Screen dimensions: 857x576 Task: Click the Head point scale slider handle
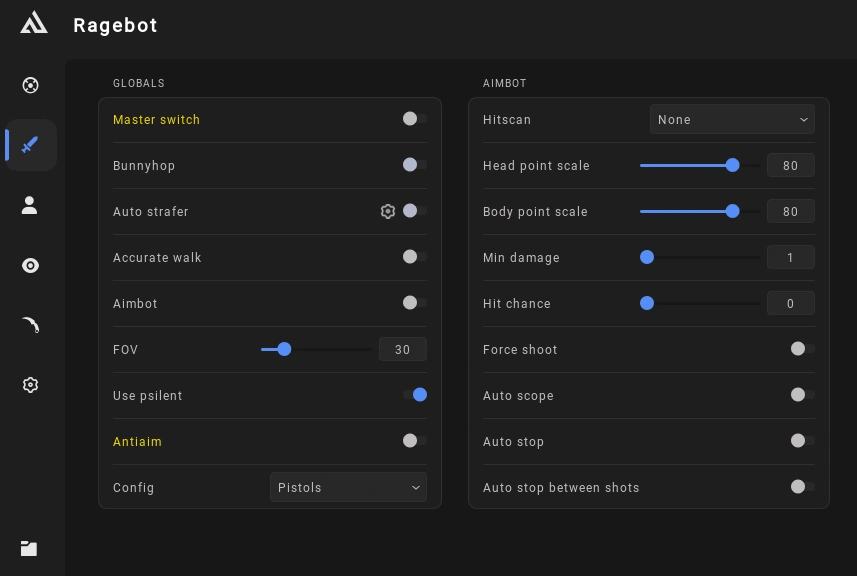click(732, 165)
